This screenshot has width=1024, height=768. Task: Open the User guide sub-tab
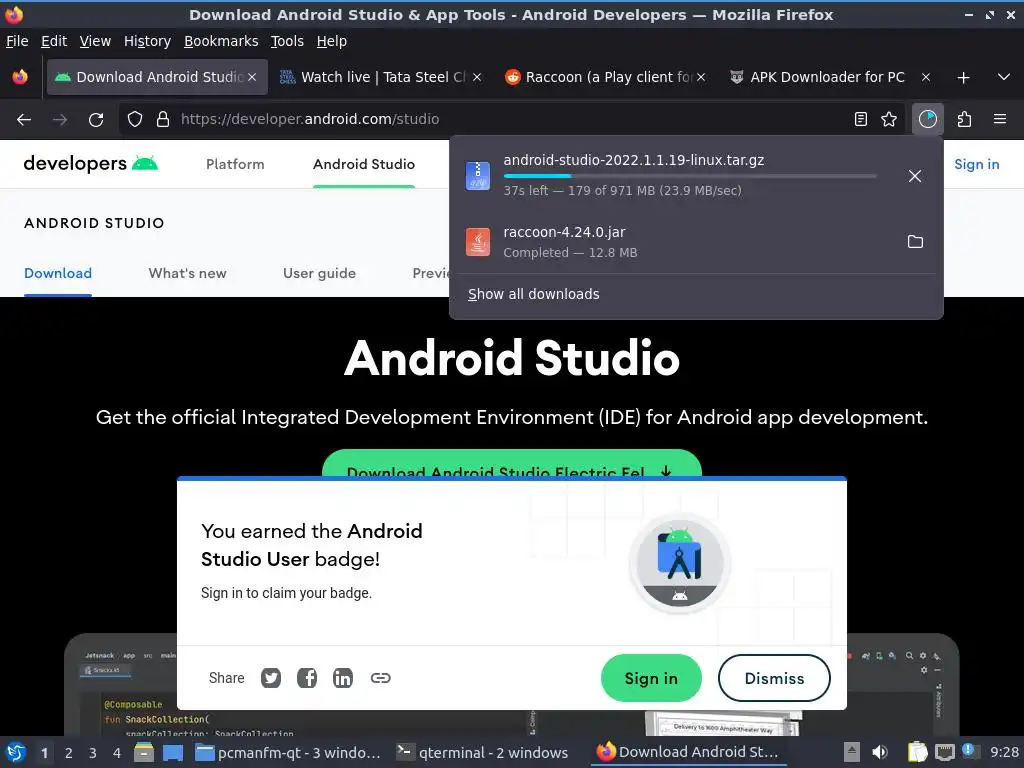(319, 273)
